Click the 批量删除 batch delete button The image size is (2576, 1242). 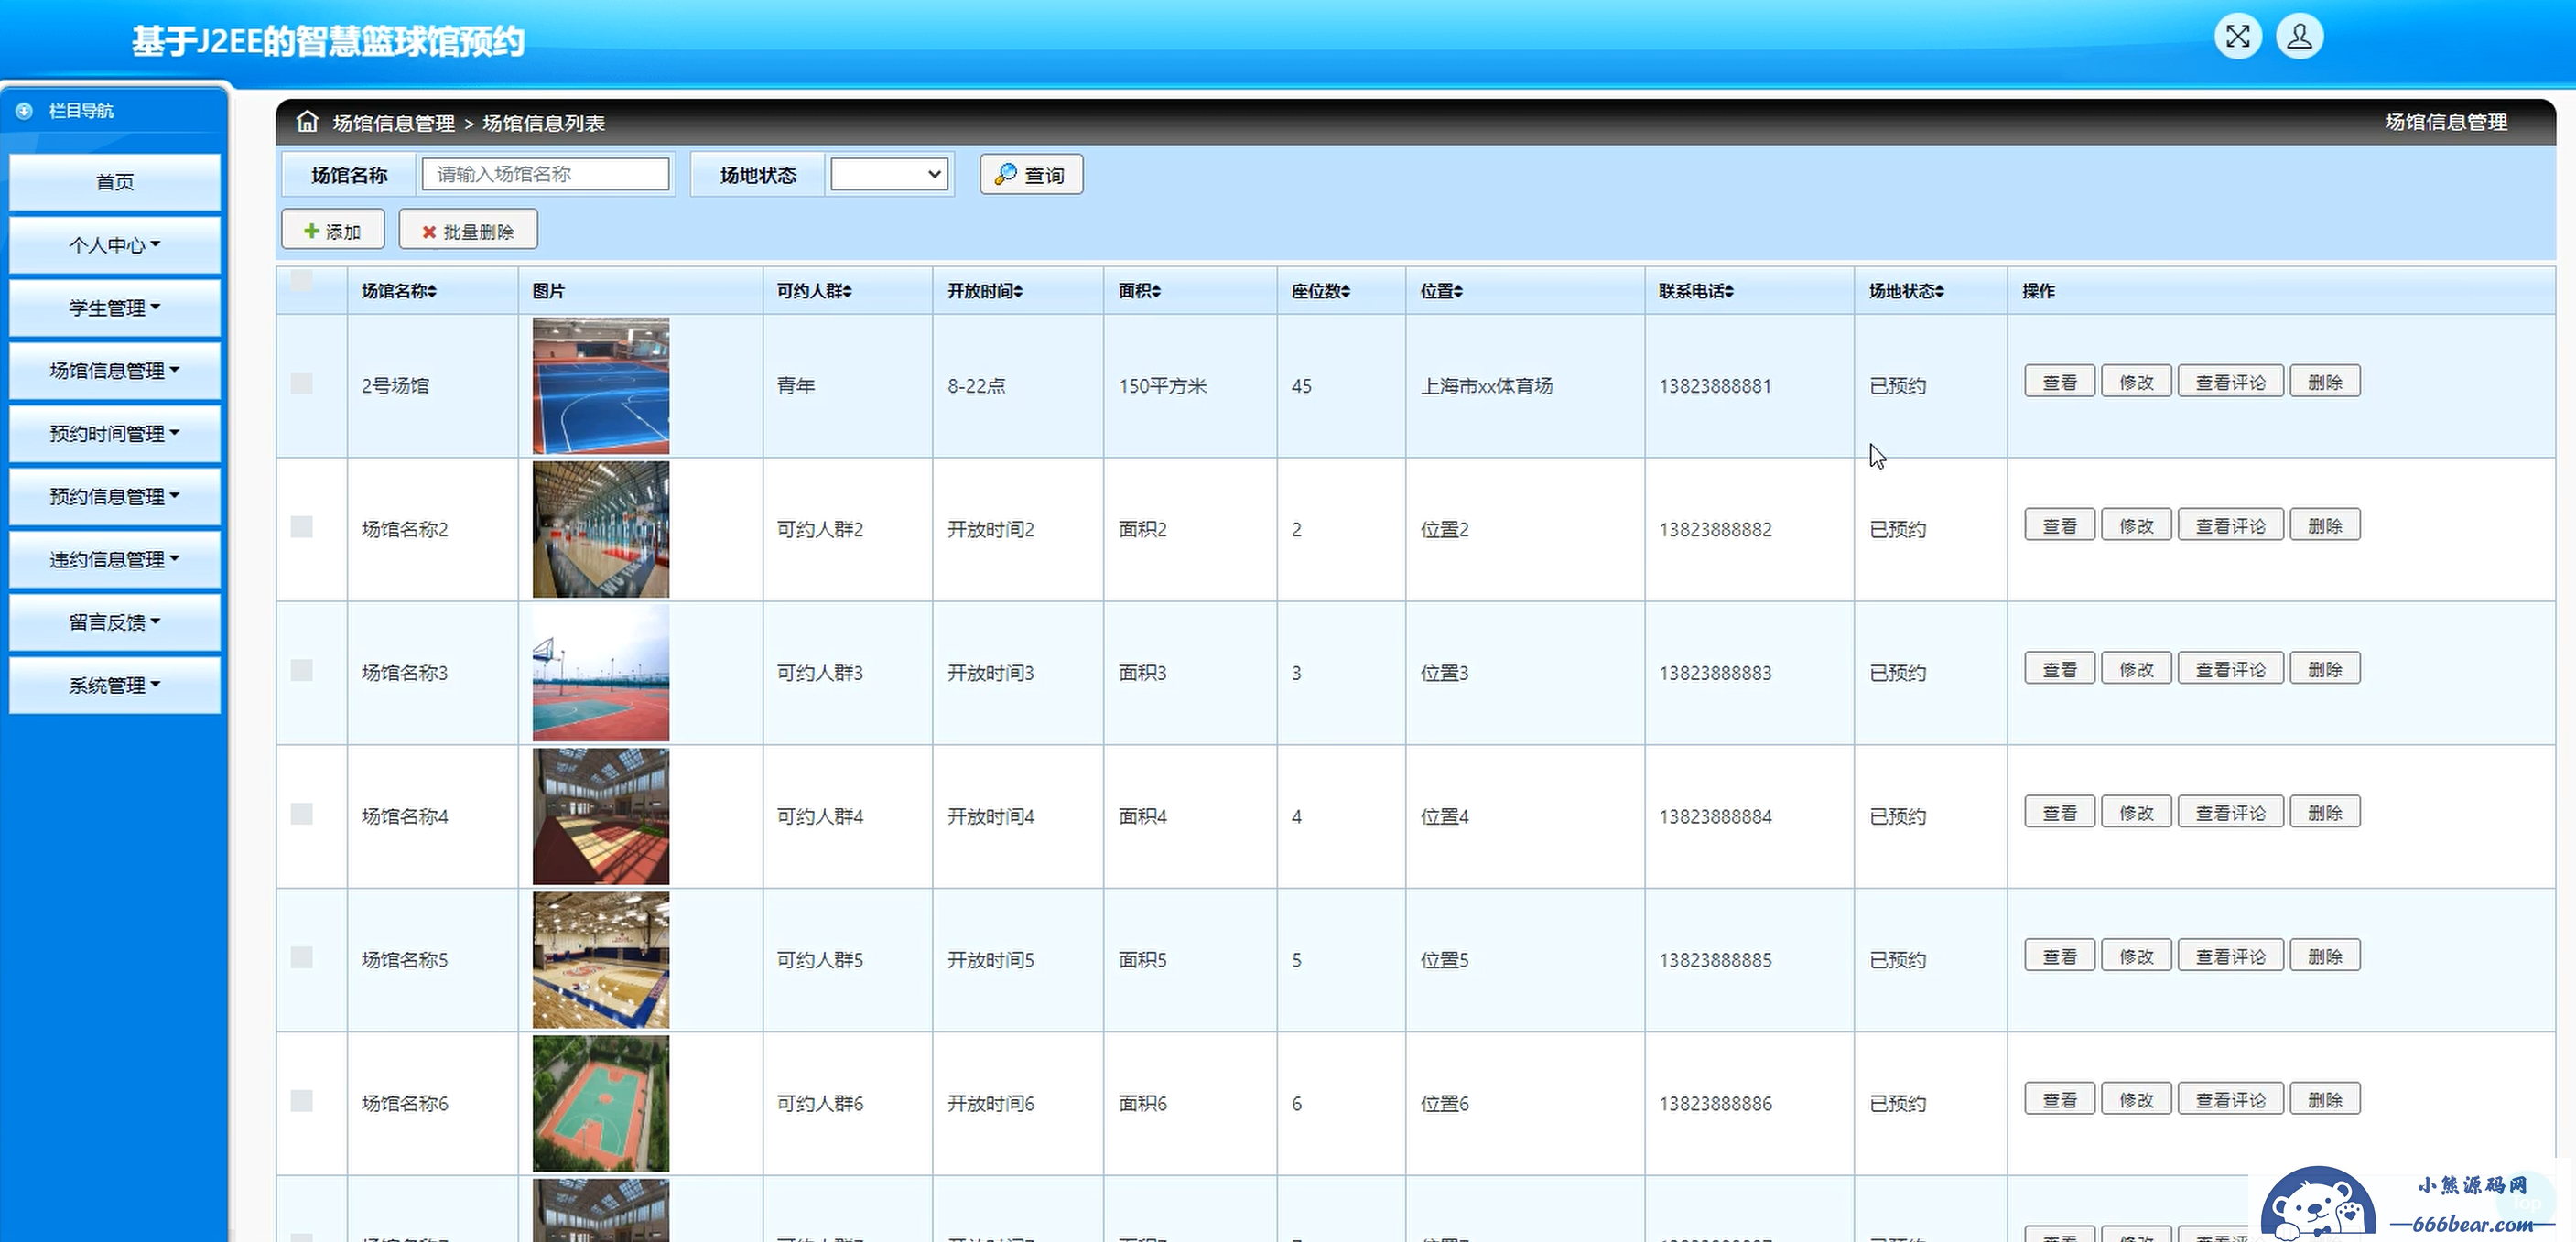pyautogui.click(x=468, y=230)
